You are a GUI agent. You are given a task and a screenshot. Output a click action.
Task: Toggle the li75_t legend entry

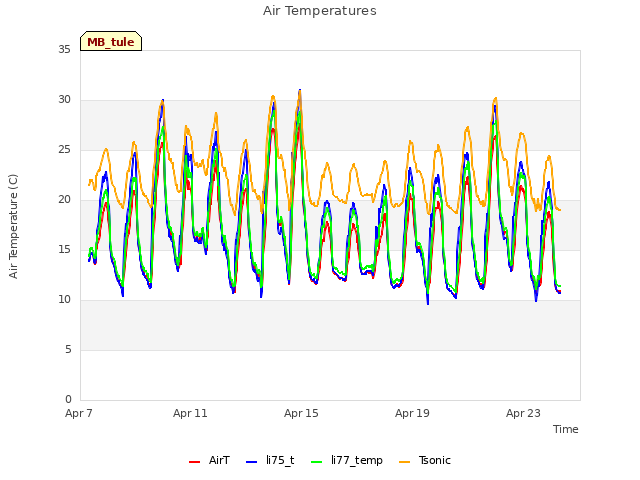pyautogui.click(x=270, y=460)
